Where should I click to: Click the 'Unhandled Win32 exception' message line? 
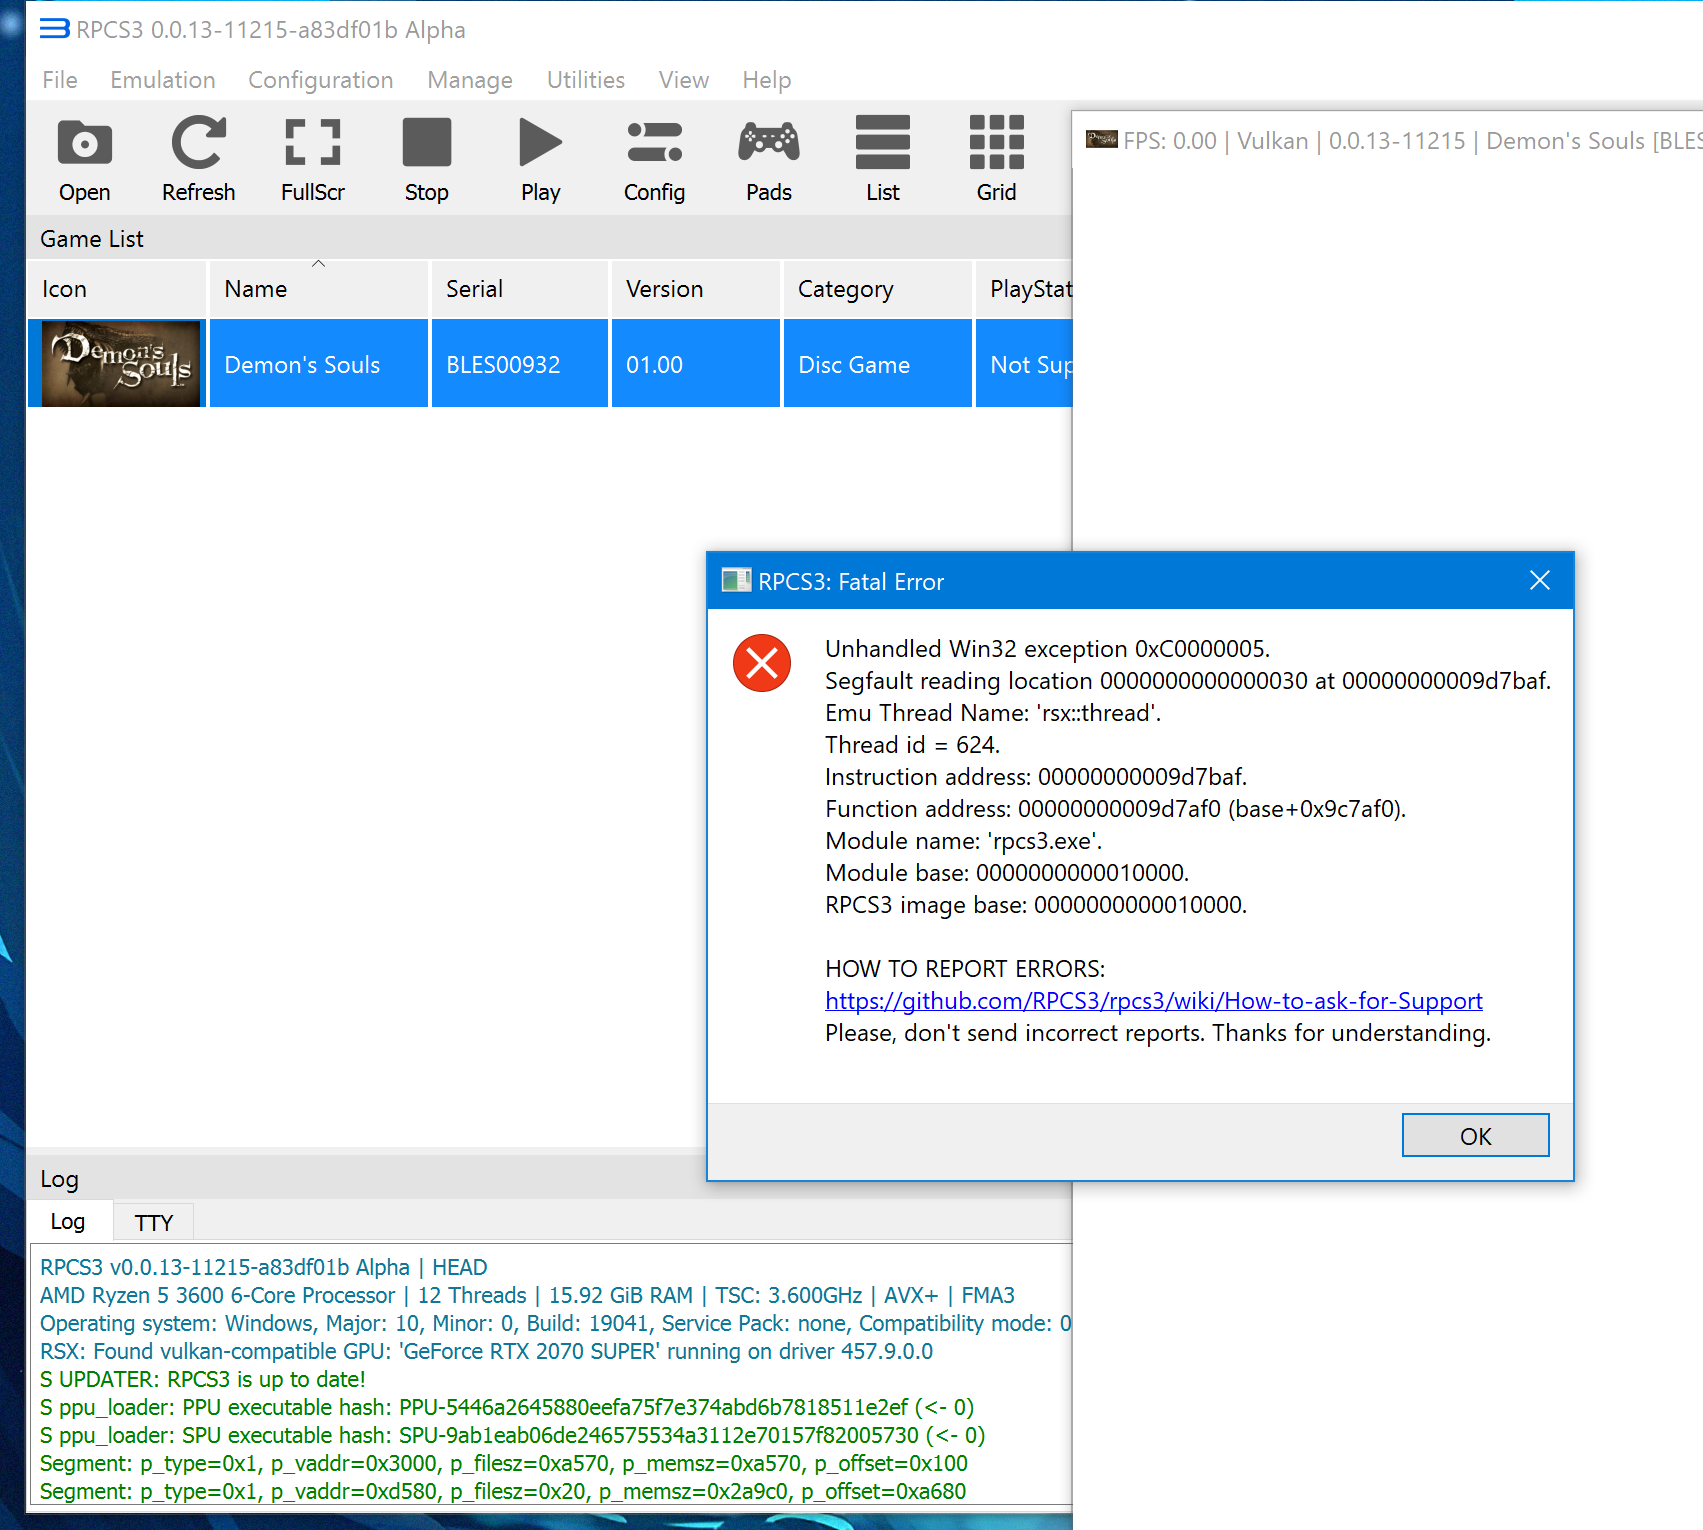pyautogui.click(x=1047, y=649)
